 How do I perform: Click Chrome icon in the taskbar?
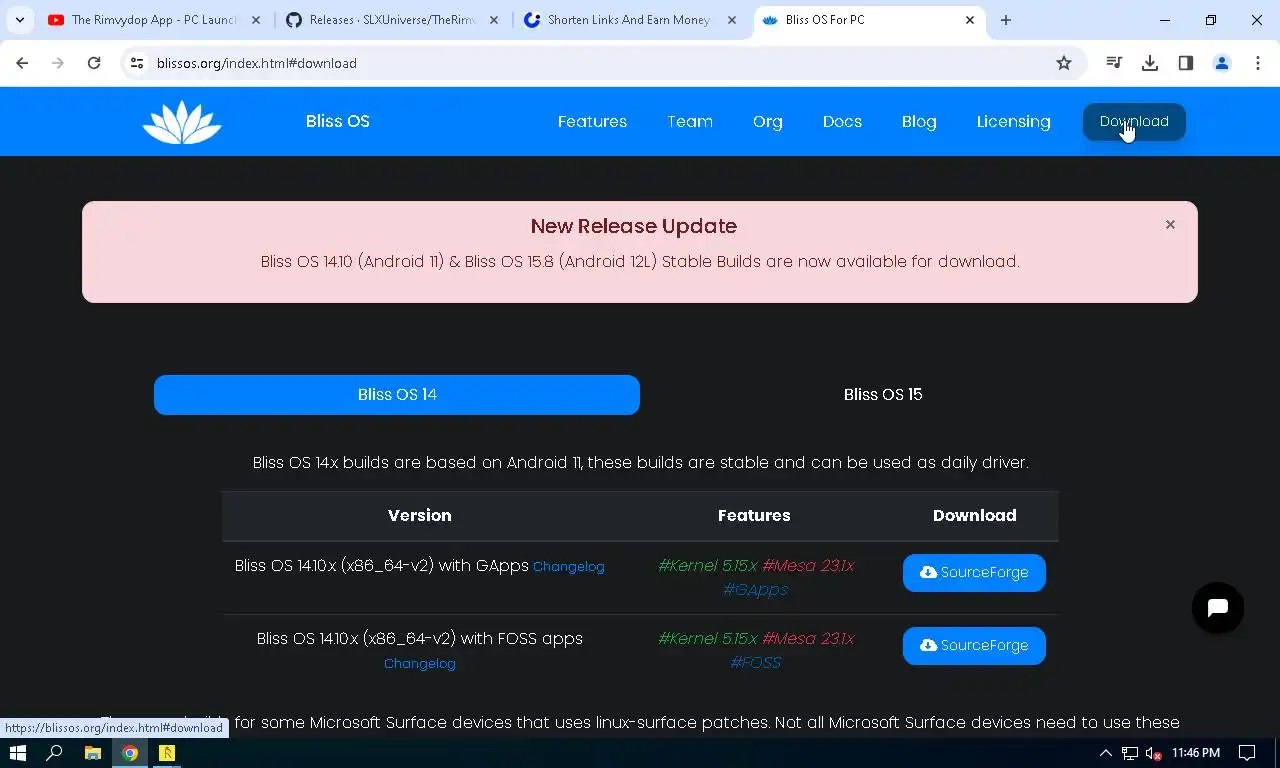tap(130, 753)
